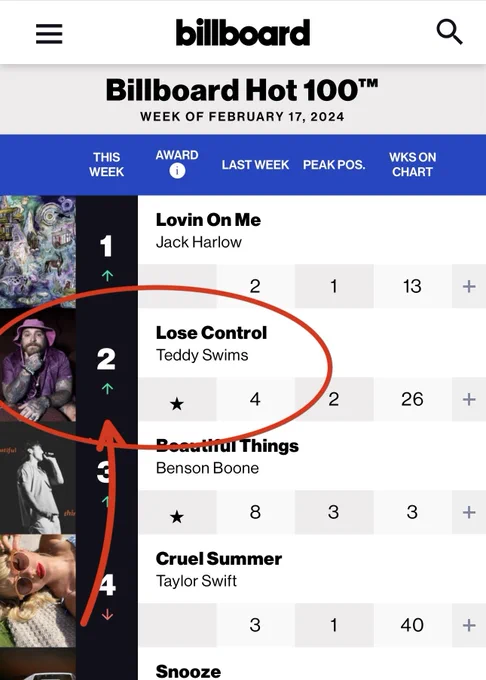Open the Benson Boone artist link
486x680 pixels.
(207, 468)
